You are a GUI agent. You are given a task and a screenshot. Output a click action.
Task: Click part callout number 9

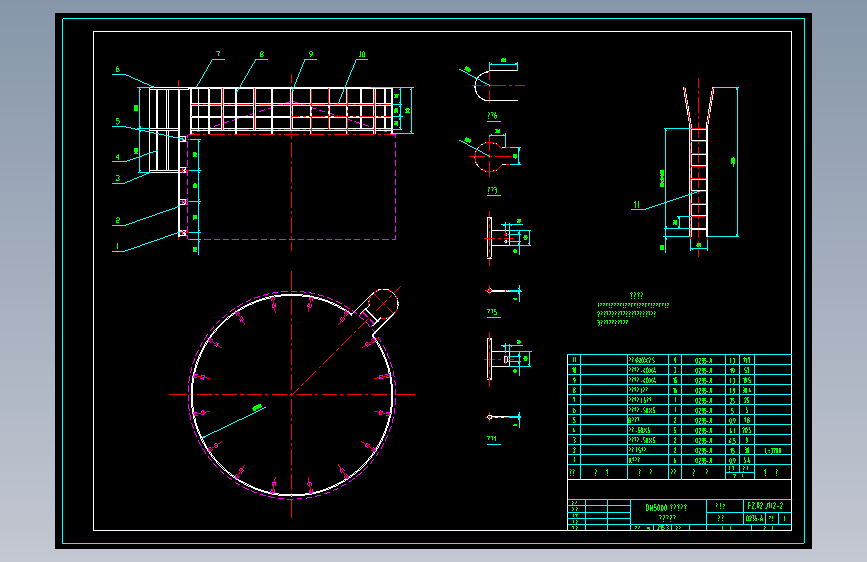[311, 54]
